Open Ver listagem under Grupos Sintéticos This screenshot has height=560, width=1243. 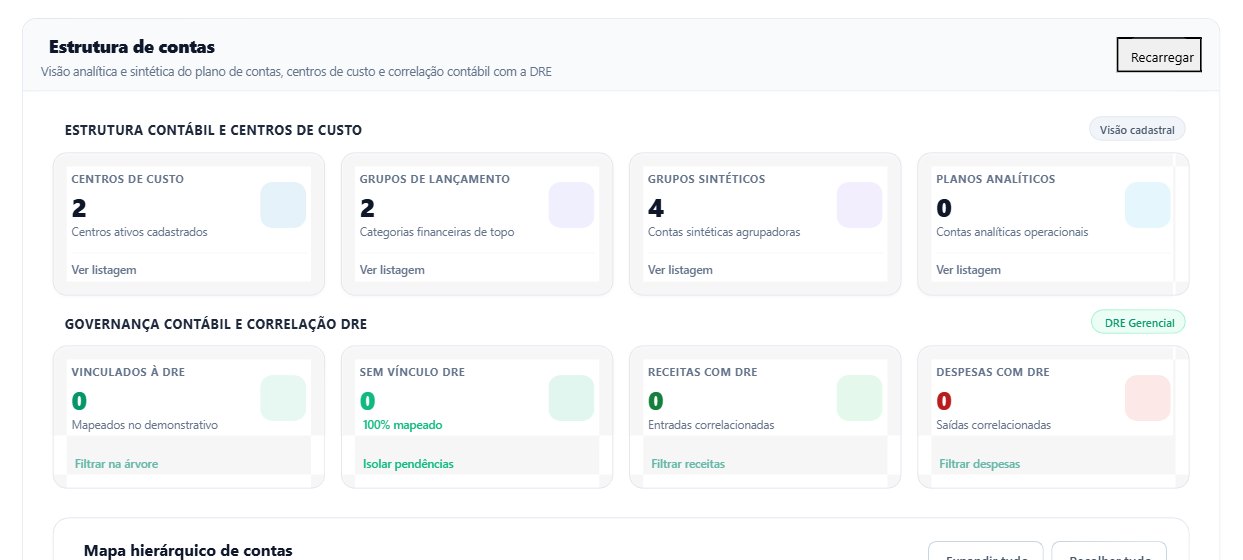click(x=680, y=270)
